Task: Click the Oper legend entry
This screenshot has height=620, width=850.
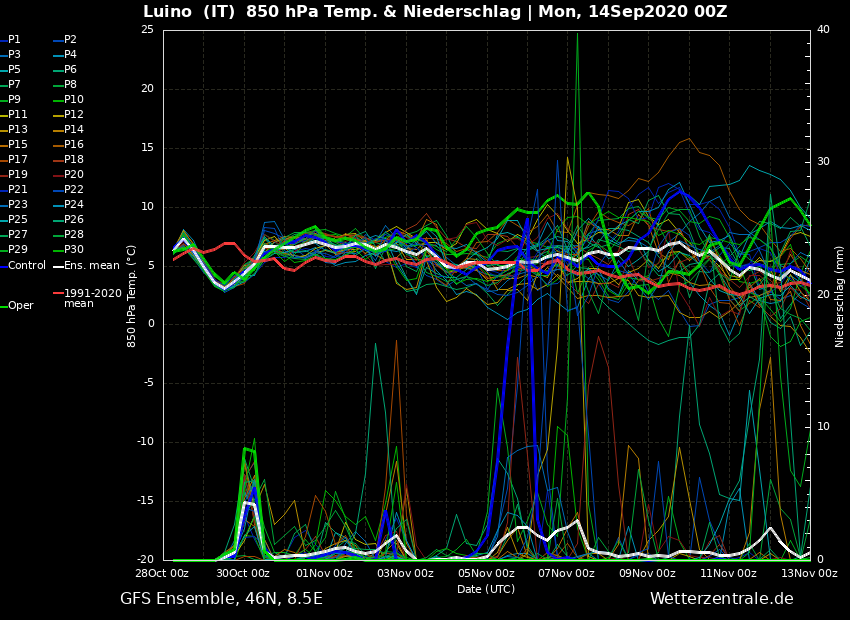Action: click(20, 306)
